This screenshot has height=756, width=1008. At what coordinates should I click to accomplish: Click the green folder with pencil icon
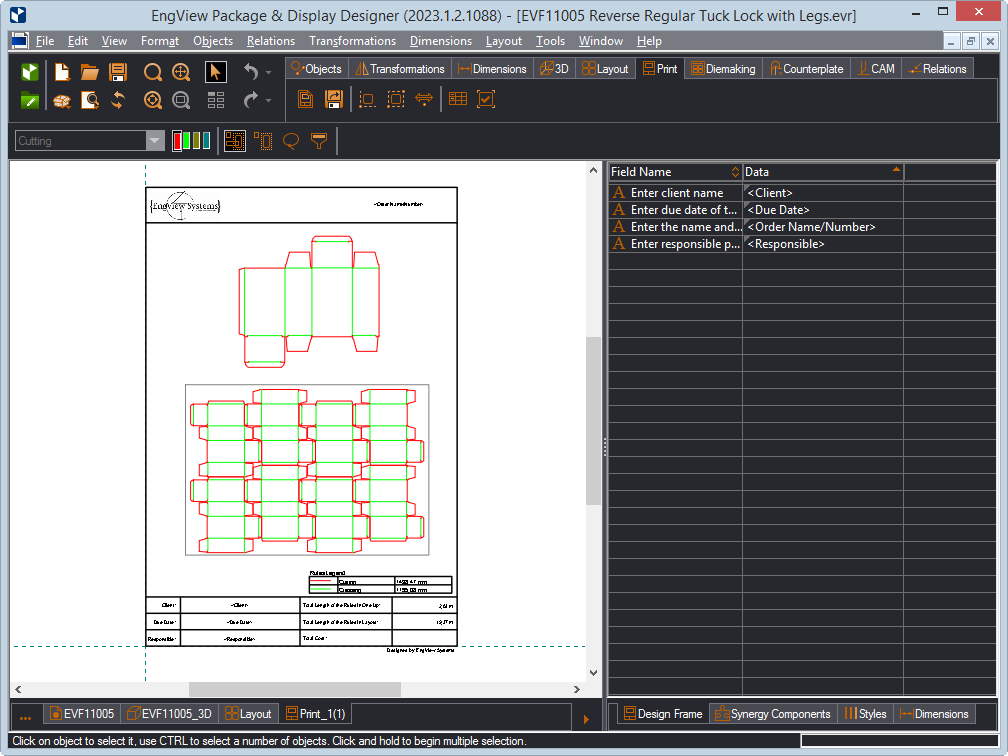coord(30,100)
